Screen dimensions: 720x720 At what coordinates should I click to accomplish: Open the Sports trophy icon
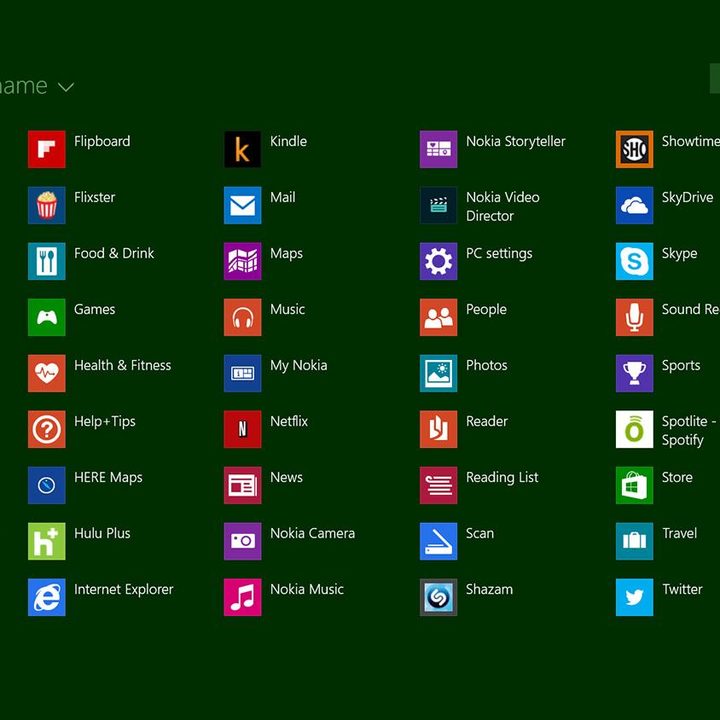(x=635, y=373)
